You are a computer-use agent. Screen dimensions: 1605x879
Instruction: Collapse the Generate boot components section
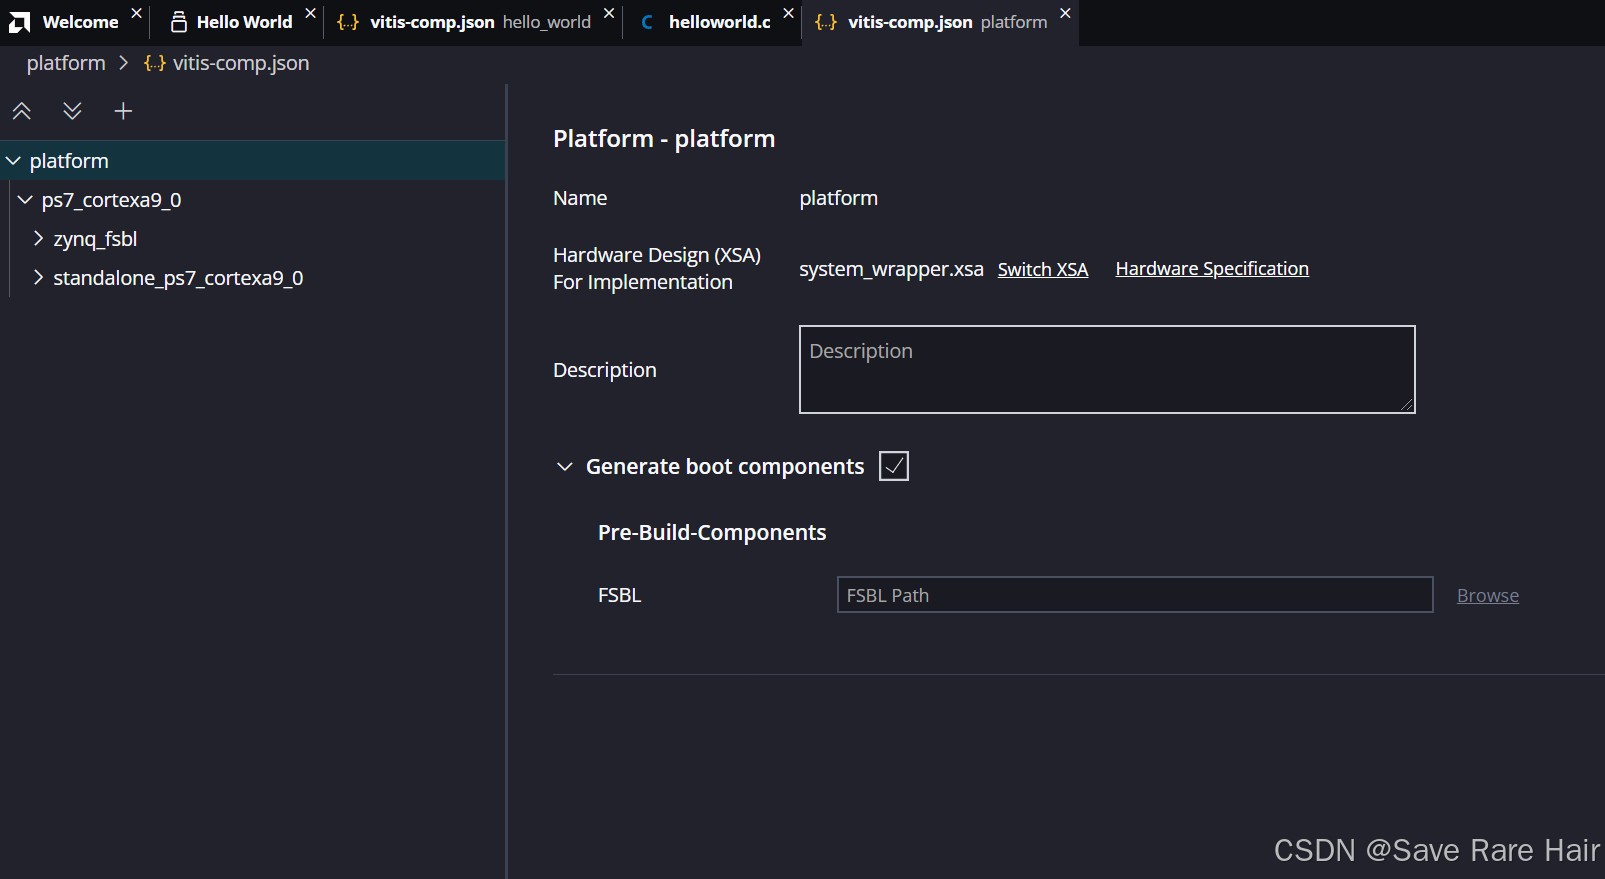[x=565, y=467]
